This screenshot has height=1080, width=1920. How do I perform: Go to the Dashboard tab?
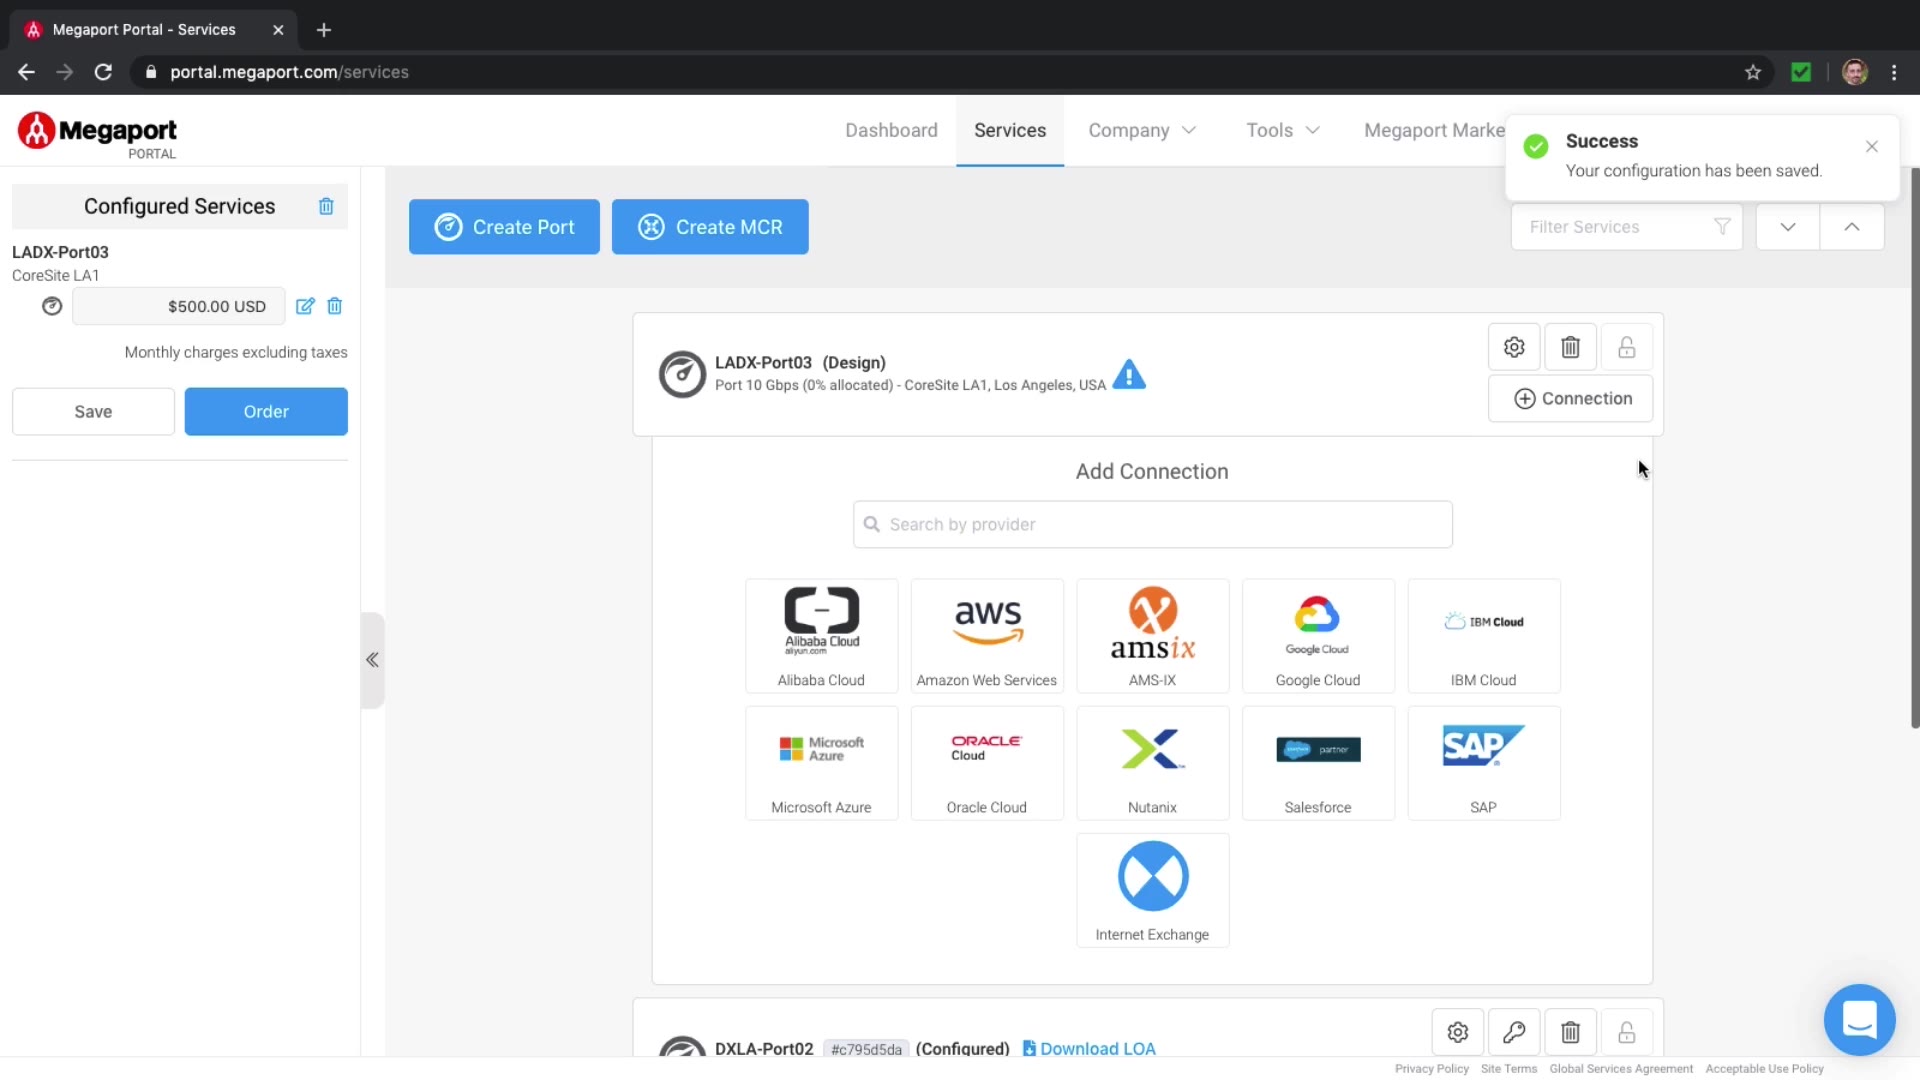tap(891, 130)
